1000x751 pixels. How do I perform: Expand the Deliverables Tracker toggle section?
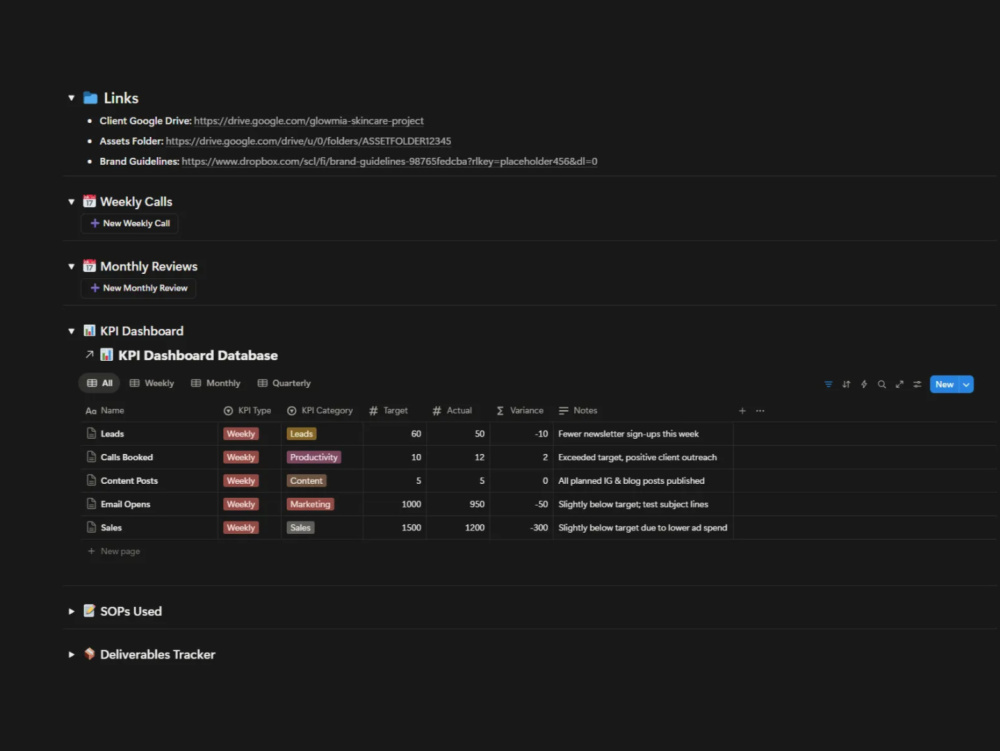tap(71, 655)
